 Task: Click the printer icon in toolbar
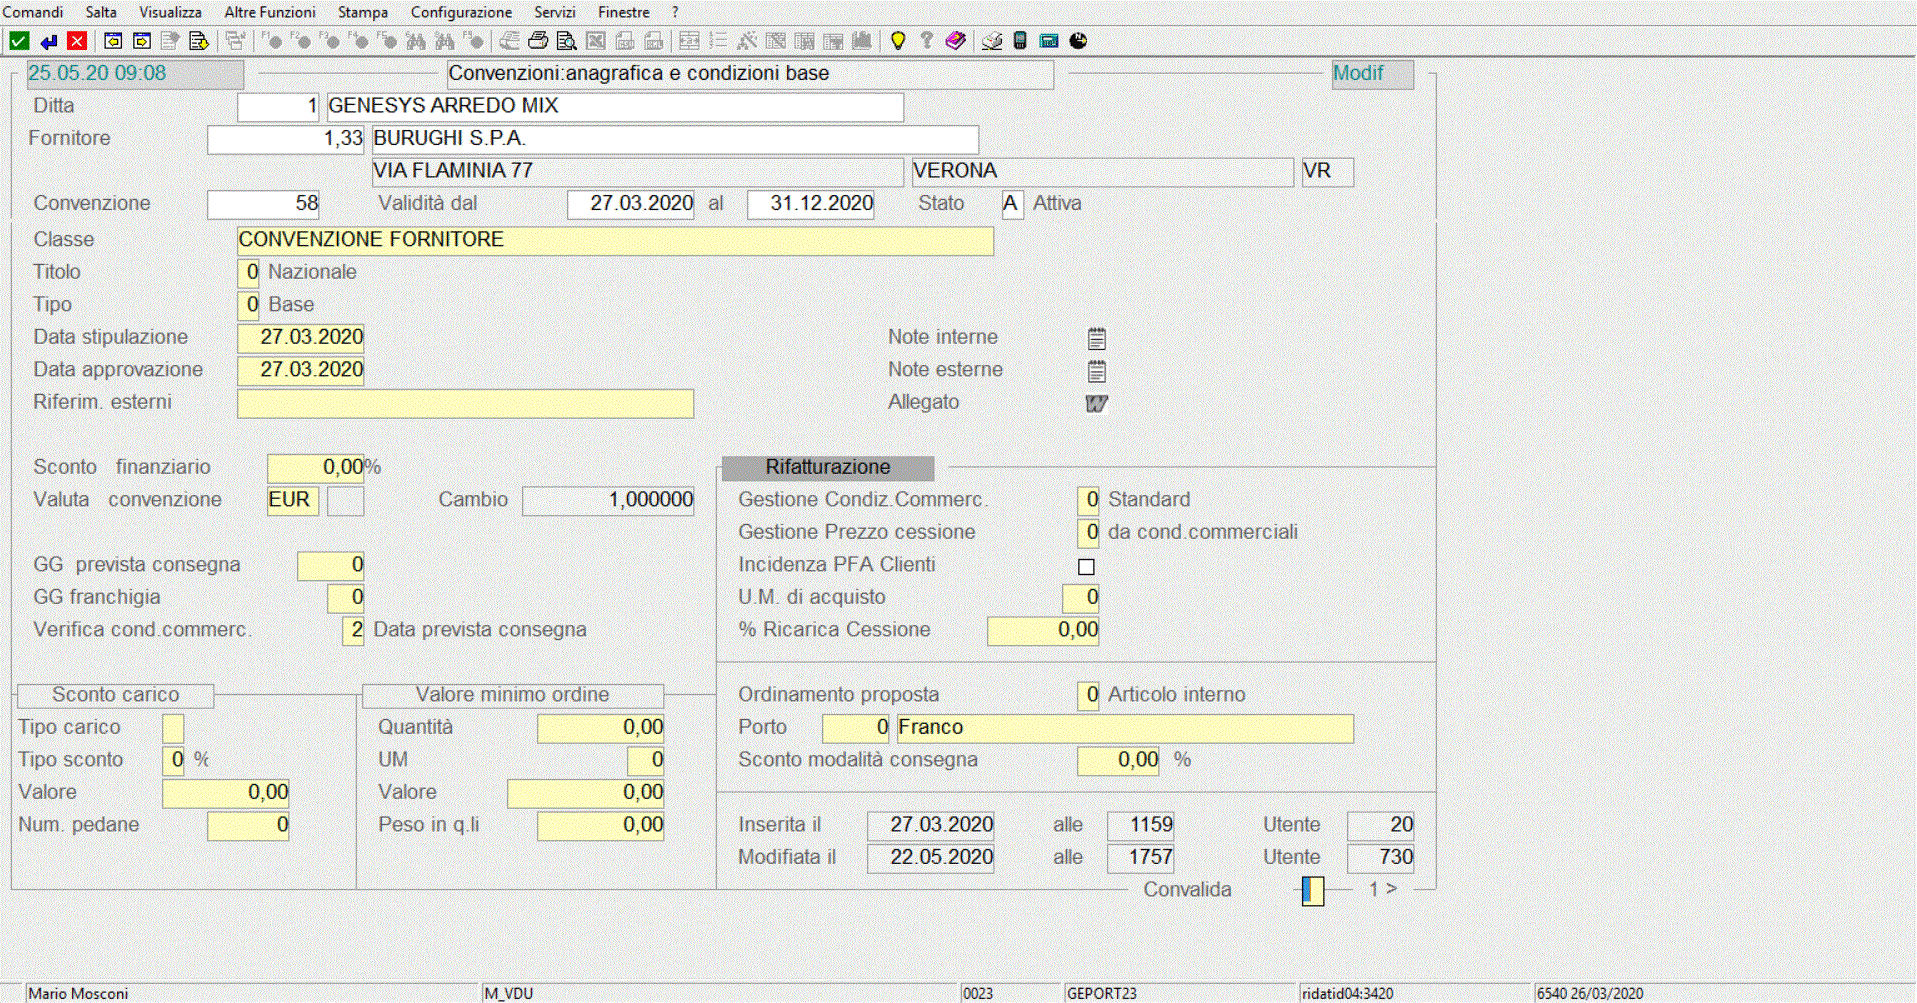pyautogui.click(x=538, y=41)
